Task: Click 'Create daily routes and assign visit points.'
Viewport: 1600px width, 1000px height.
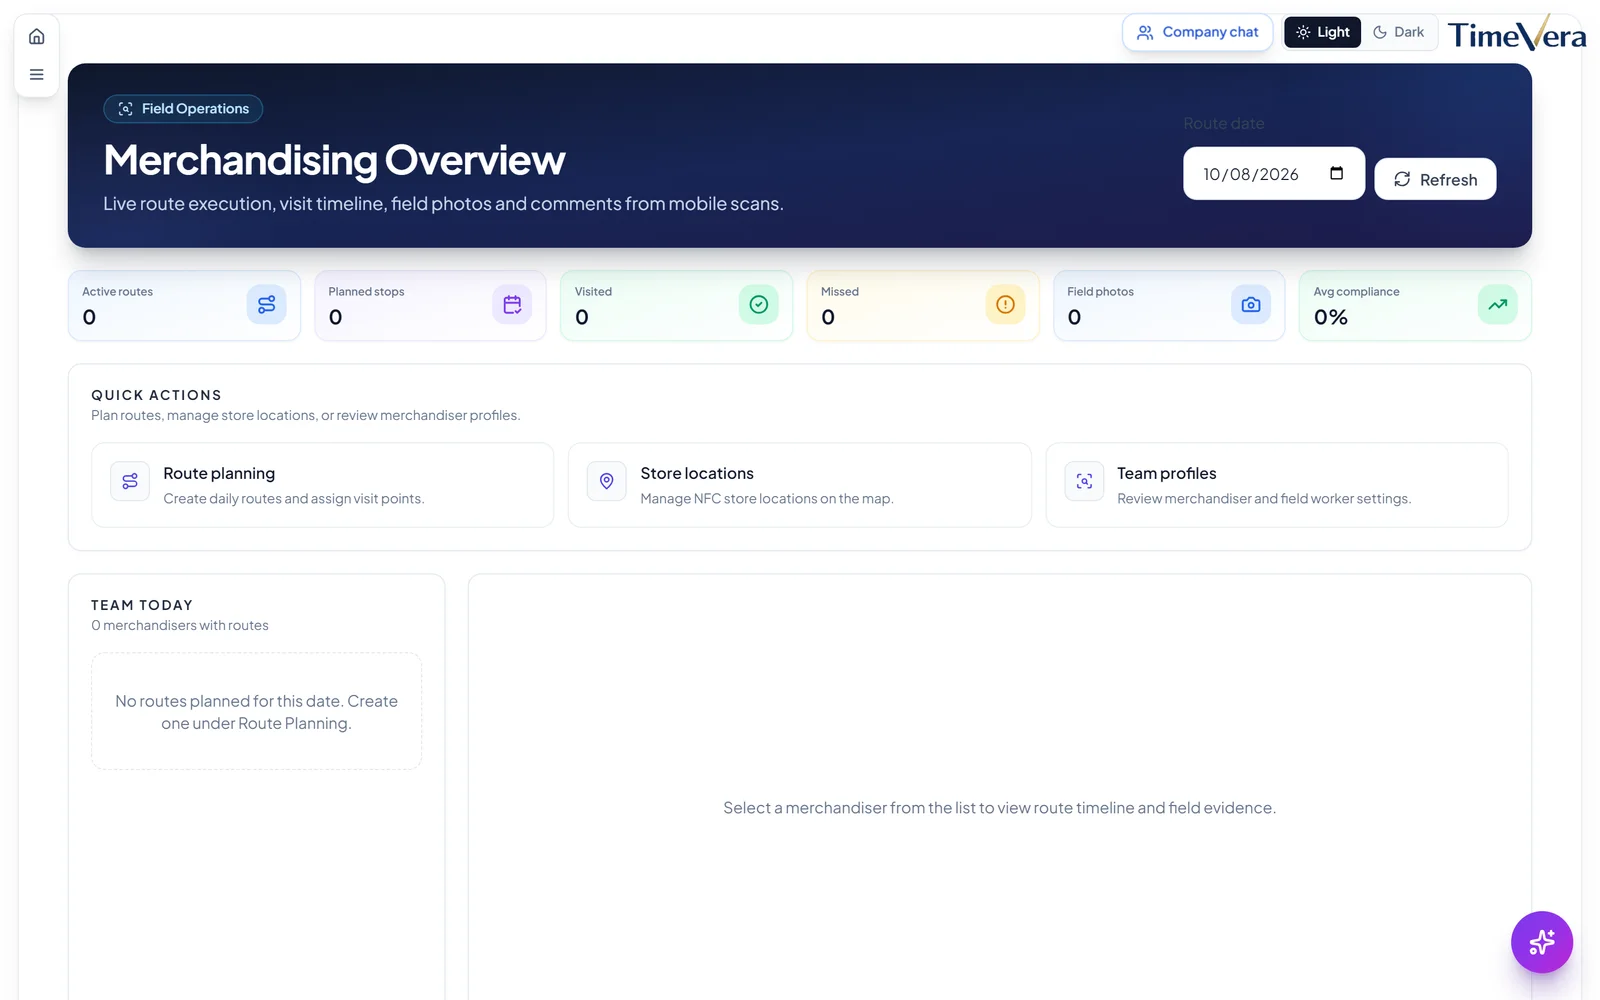Action: (294, 499)
